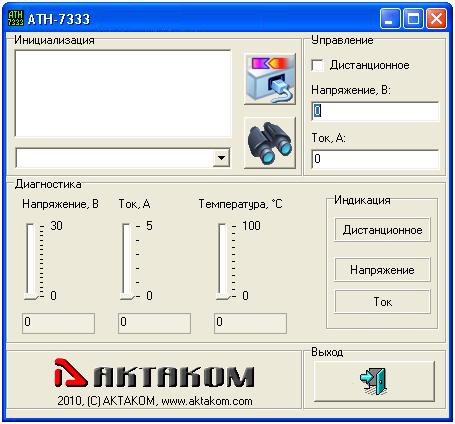Click the network connect device icon button
Viewport: 455px width, 424px height.
(270, 79)
